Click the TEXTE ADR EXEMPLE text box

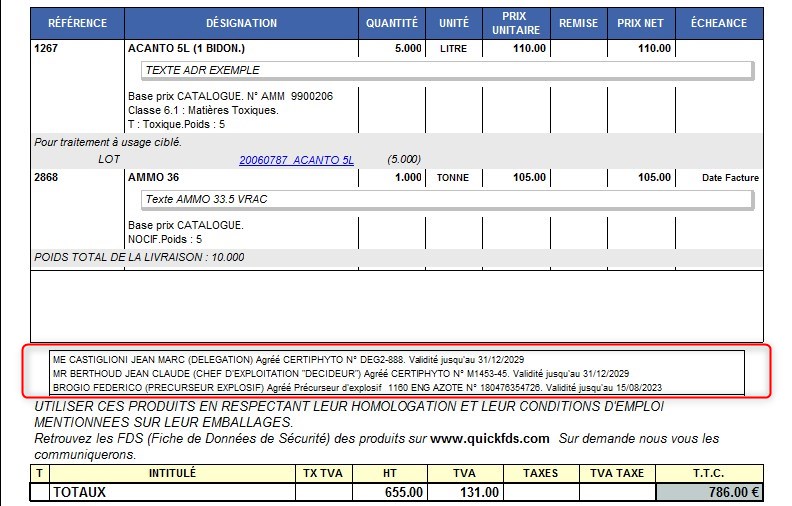[445, 70]
